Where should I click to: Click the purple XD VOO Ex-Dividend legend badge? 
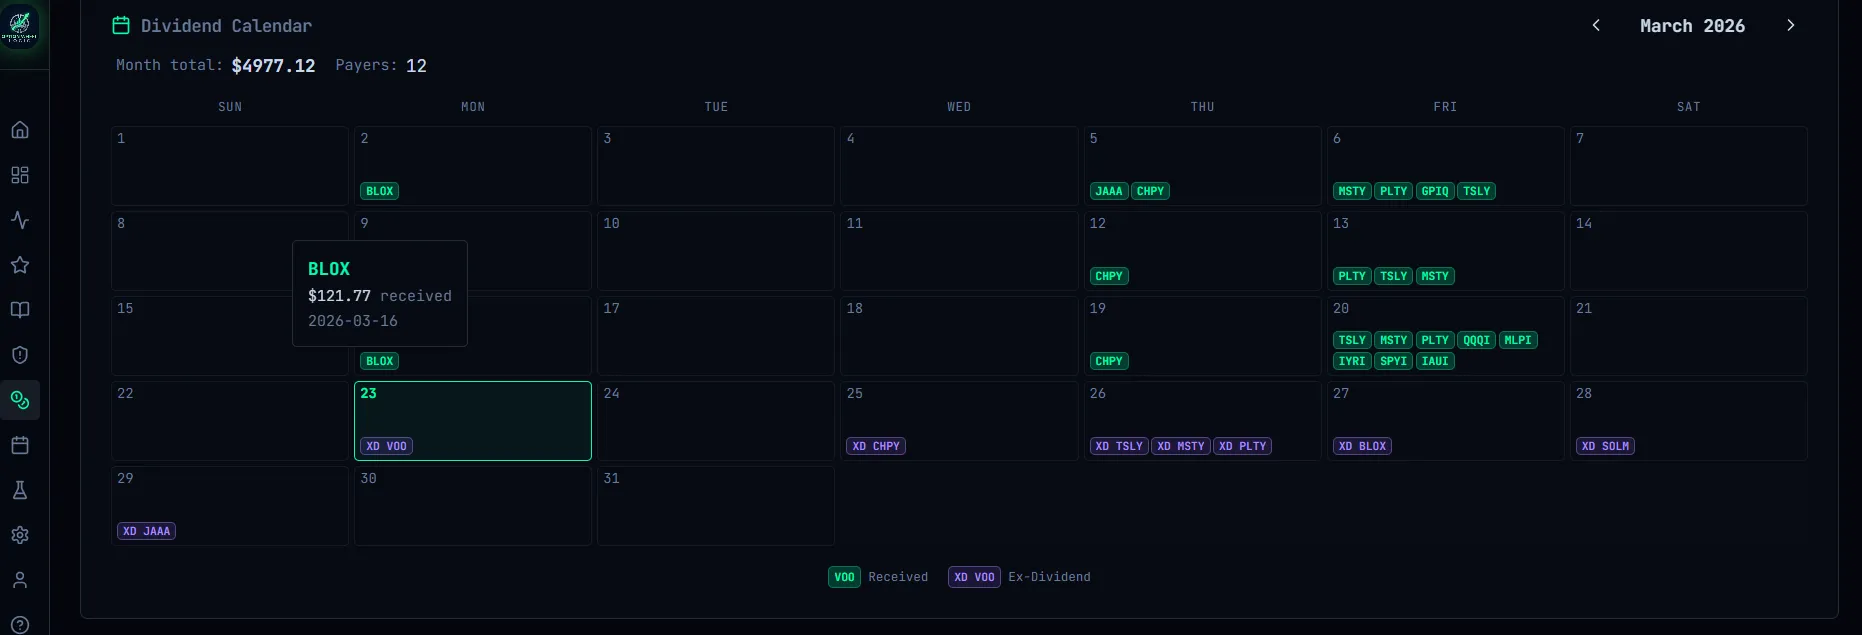coord(974,577)
